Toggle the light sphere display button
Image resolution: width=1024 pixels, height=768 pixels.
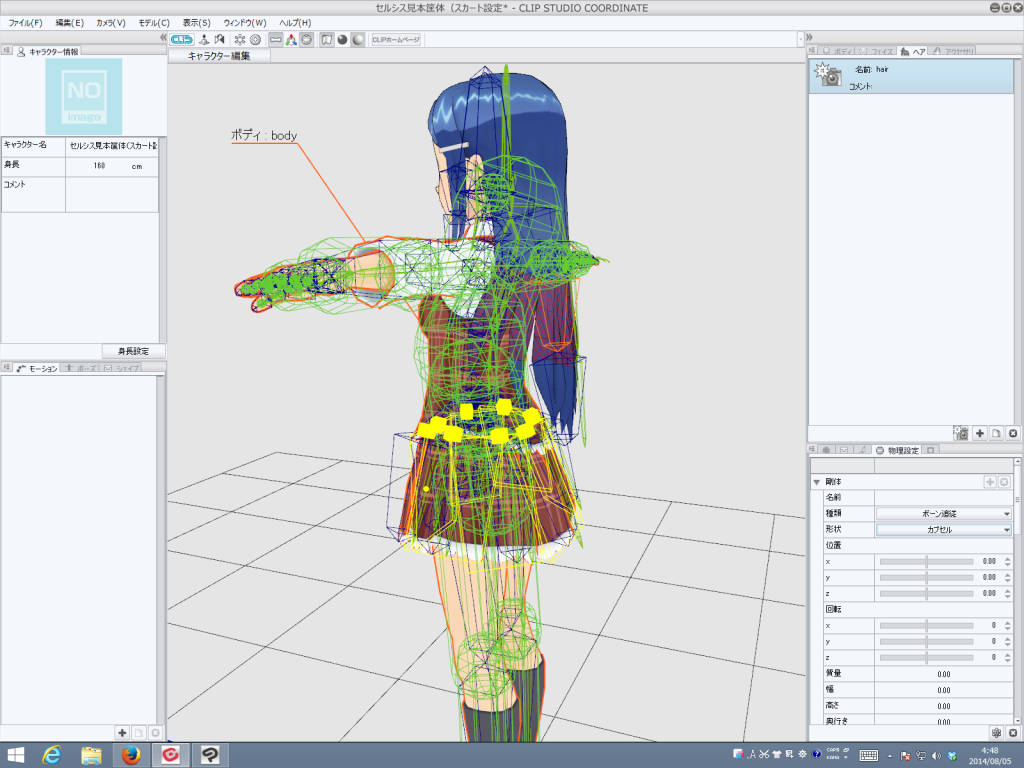(x=357, y=40)
